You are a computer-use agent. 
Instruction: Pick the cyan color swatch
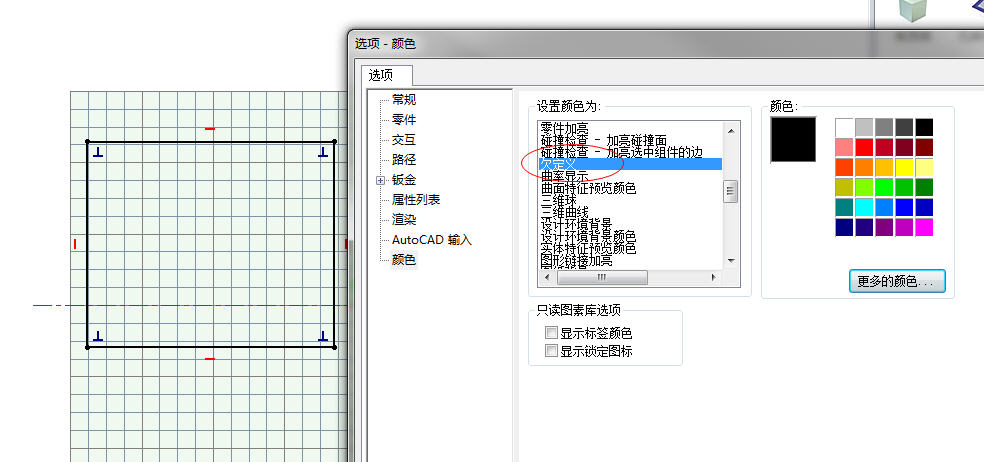[x=865, y=207]
